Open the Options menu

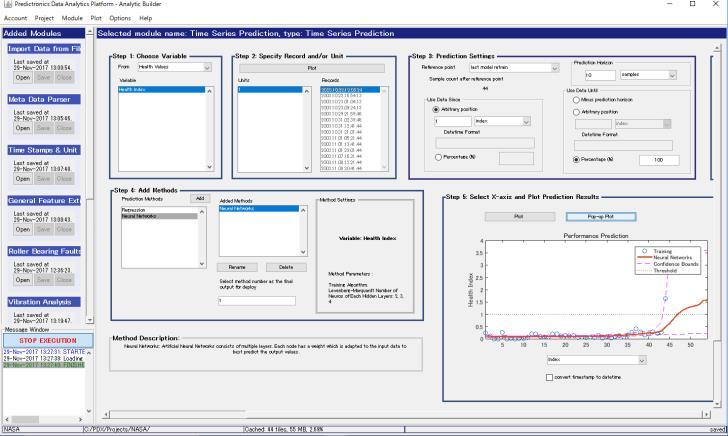120,18
